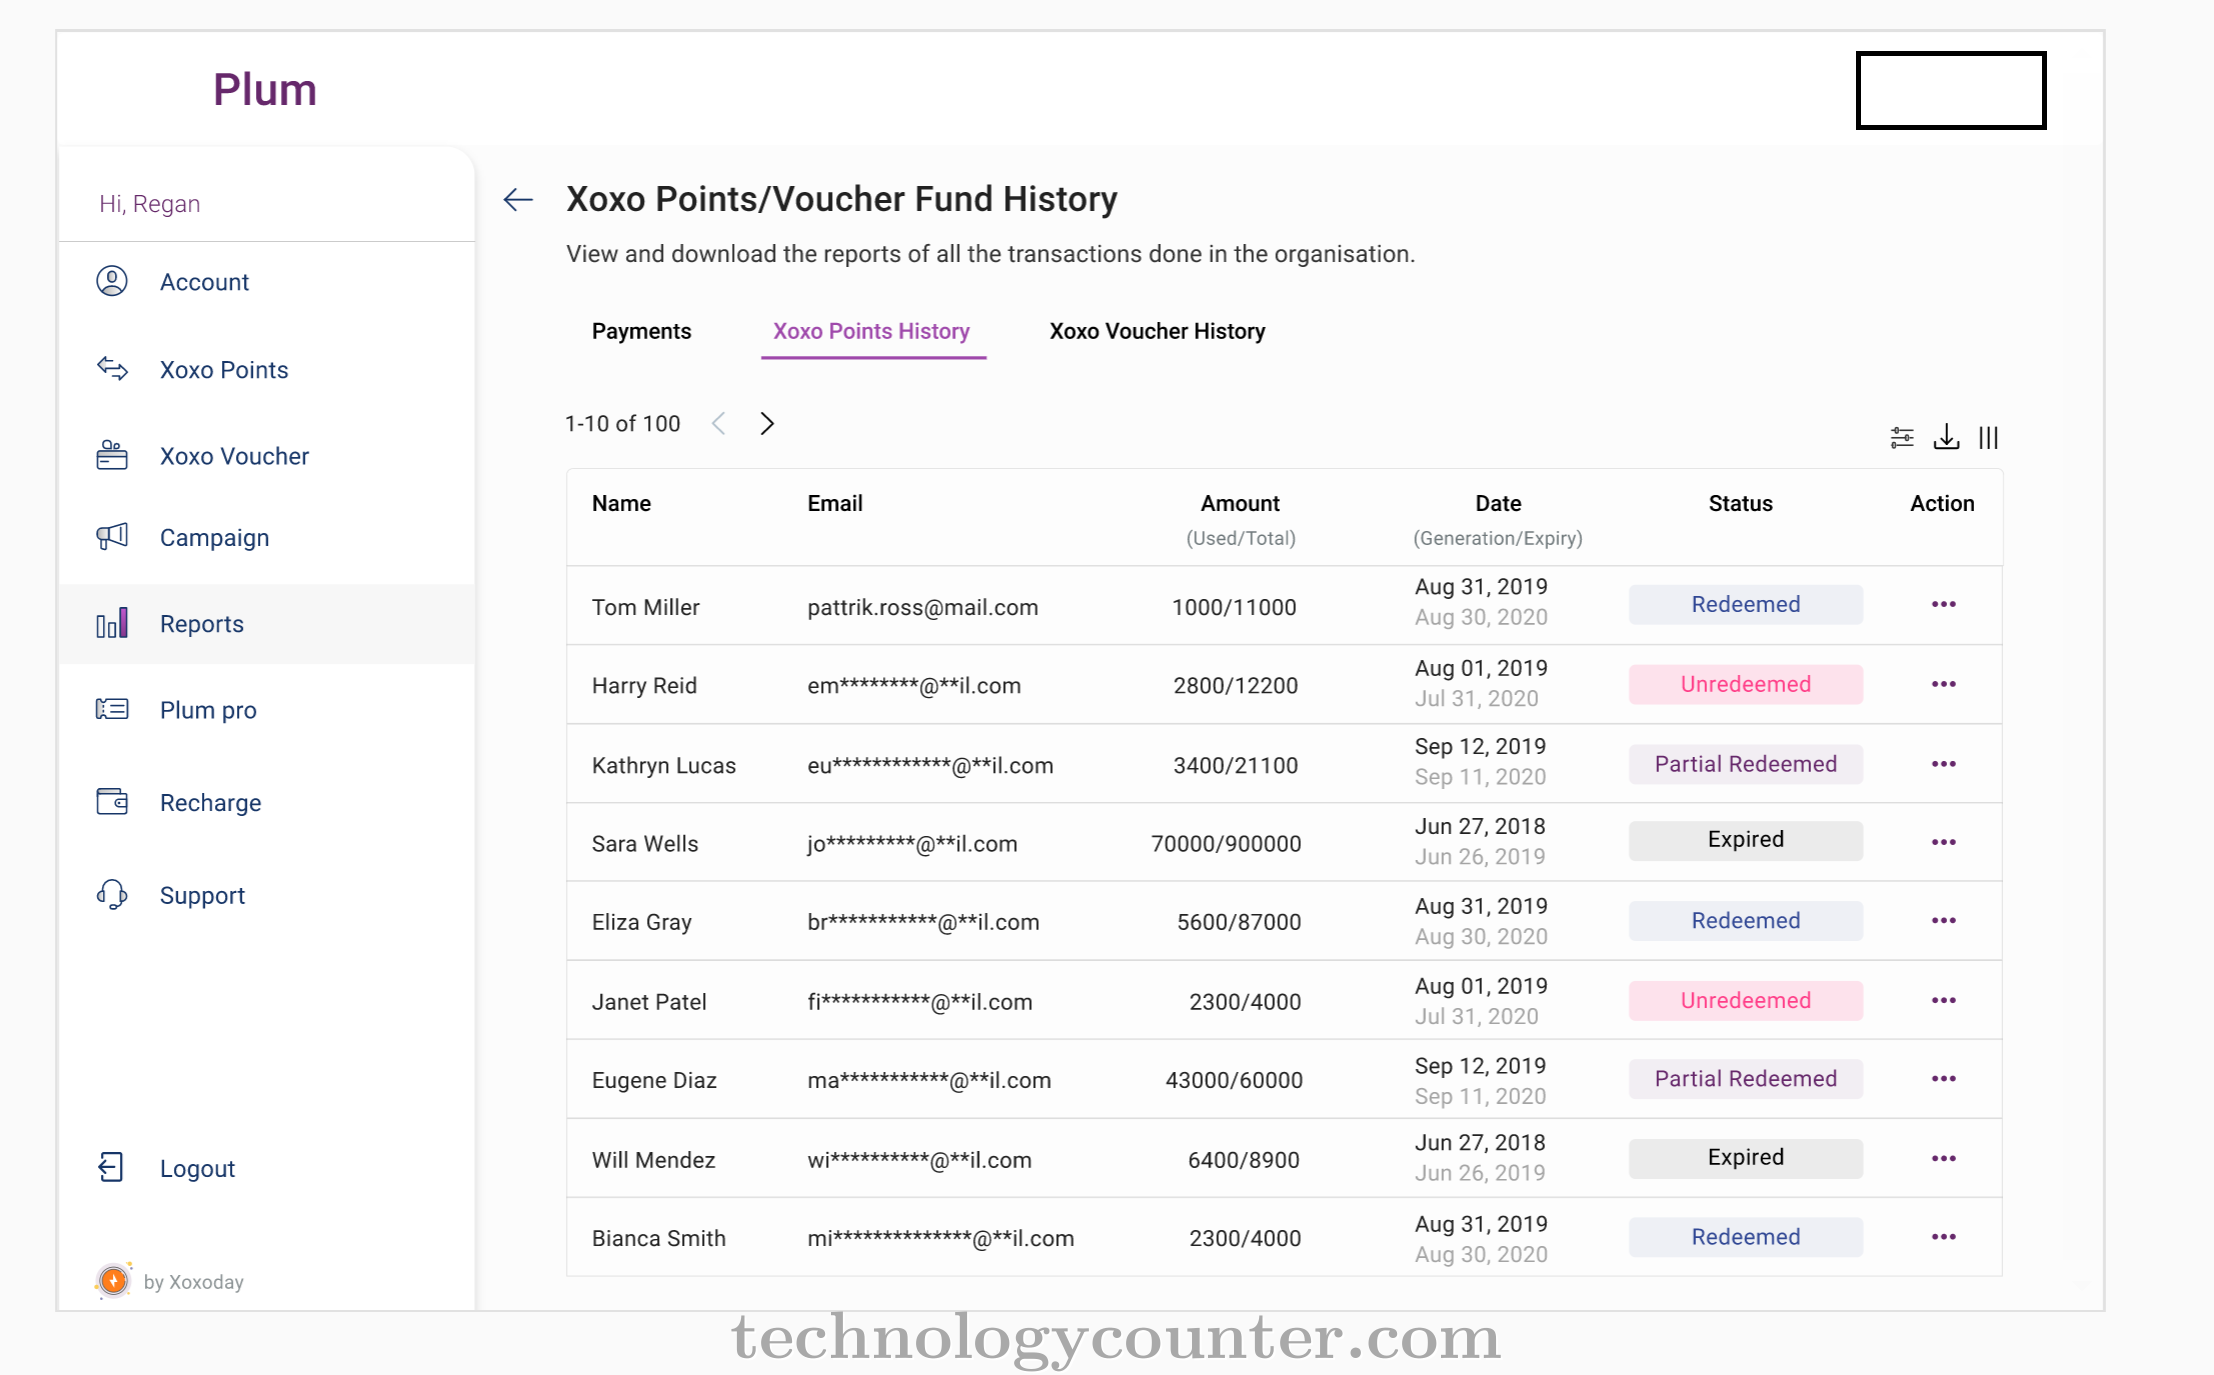Switch to the Payments tab
This screenshot has height=1375, width=2214.
pyautogui.click(x=641, y=331)
